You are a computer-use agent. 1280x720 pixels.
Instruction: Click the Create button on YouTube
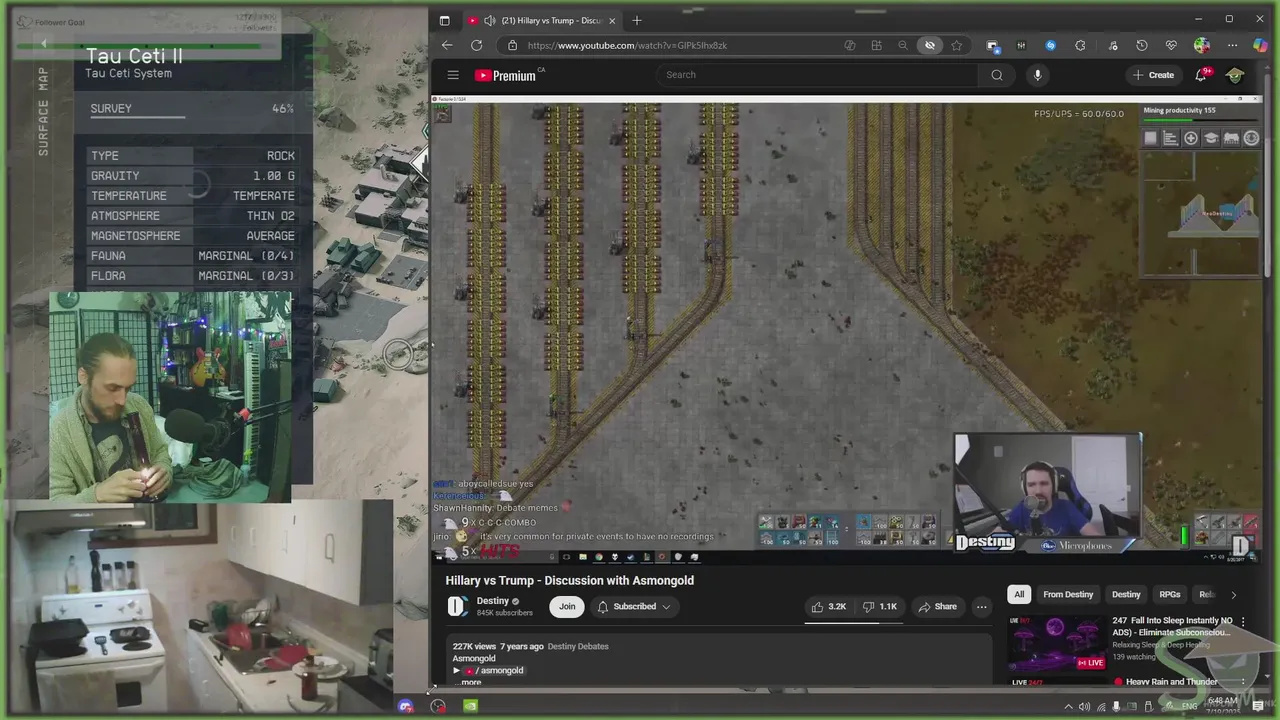click(1153, 75)
